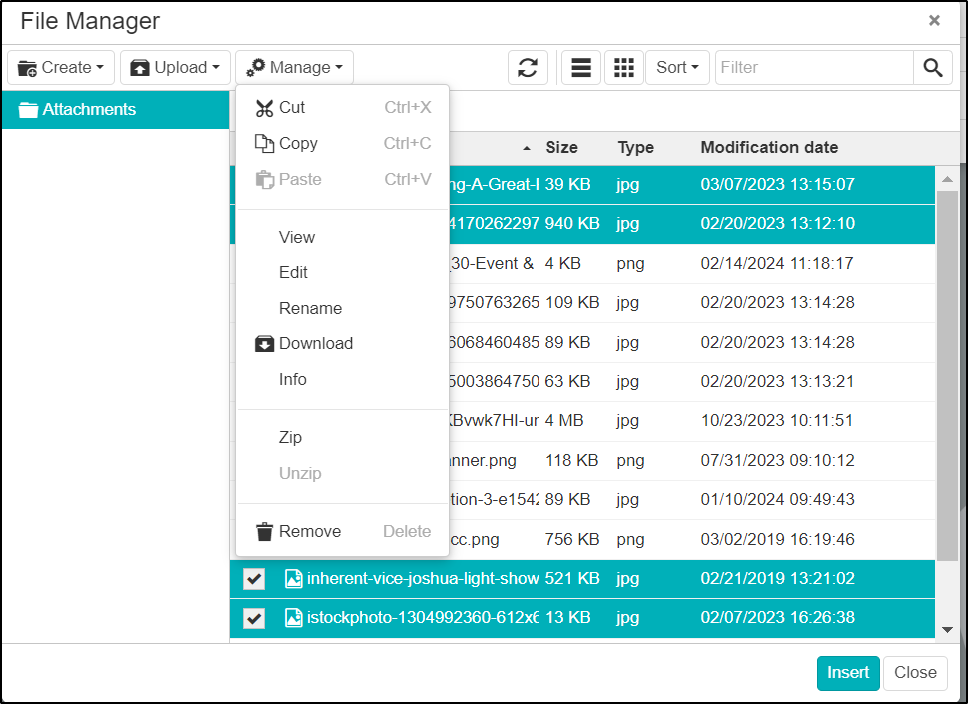968x704 pixels.
Task: Choose Info from Manage menu
Action: (343, 379)
